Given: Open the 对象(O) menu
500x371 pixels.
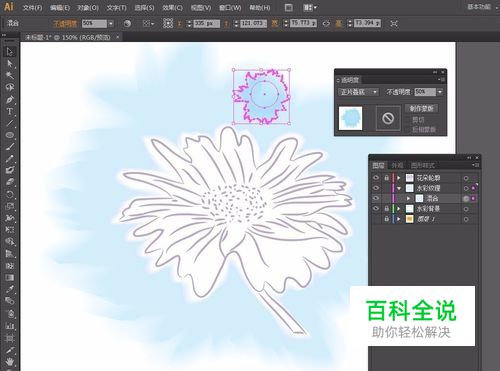Looking at the screenshot, I should (88, 7).
